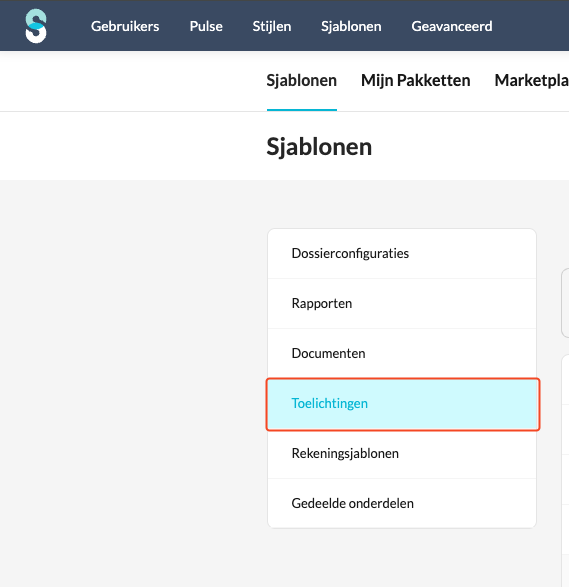Click the cut-off list panel beside Toelichtingen

565,471
